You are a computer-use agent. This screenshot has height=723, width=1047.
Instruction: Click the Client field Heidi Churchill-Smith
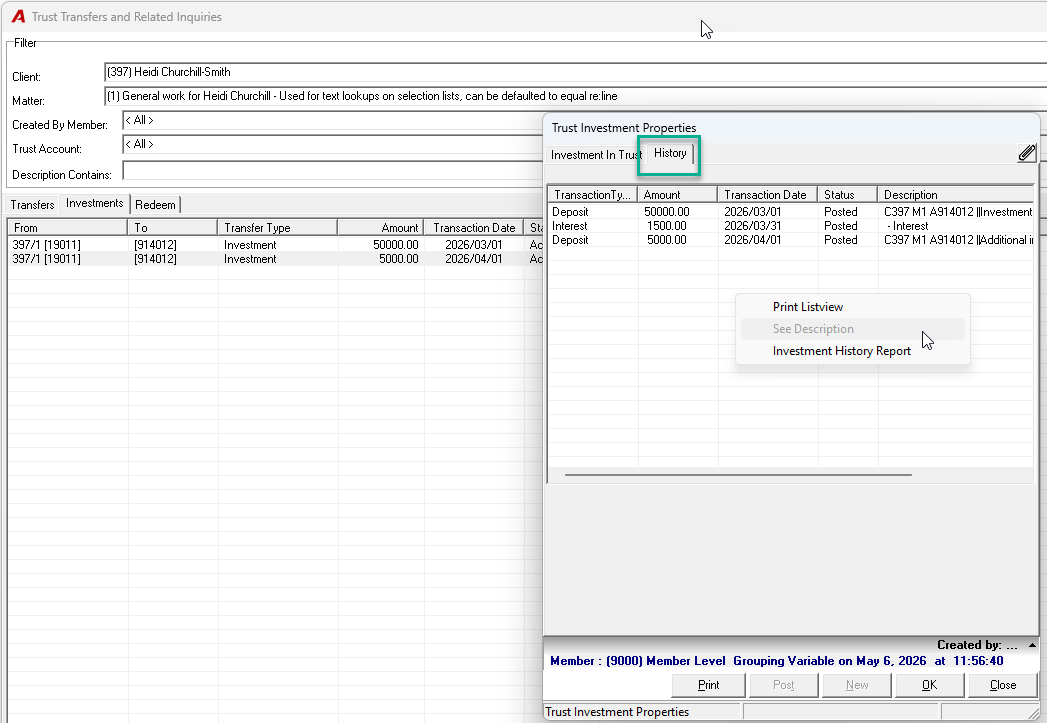tap(574, 72)
